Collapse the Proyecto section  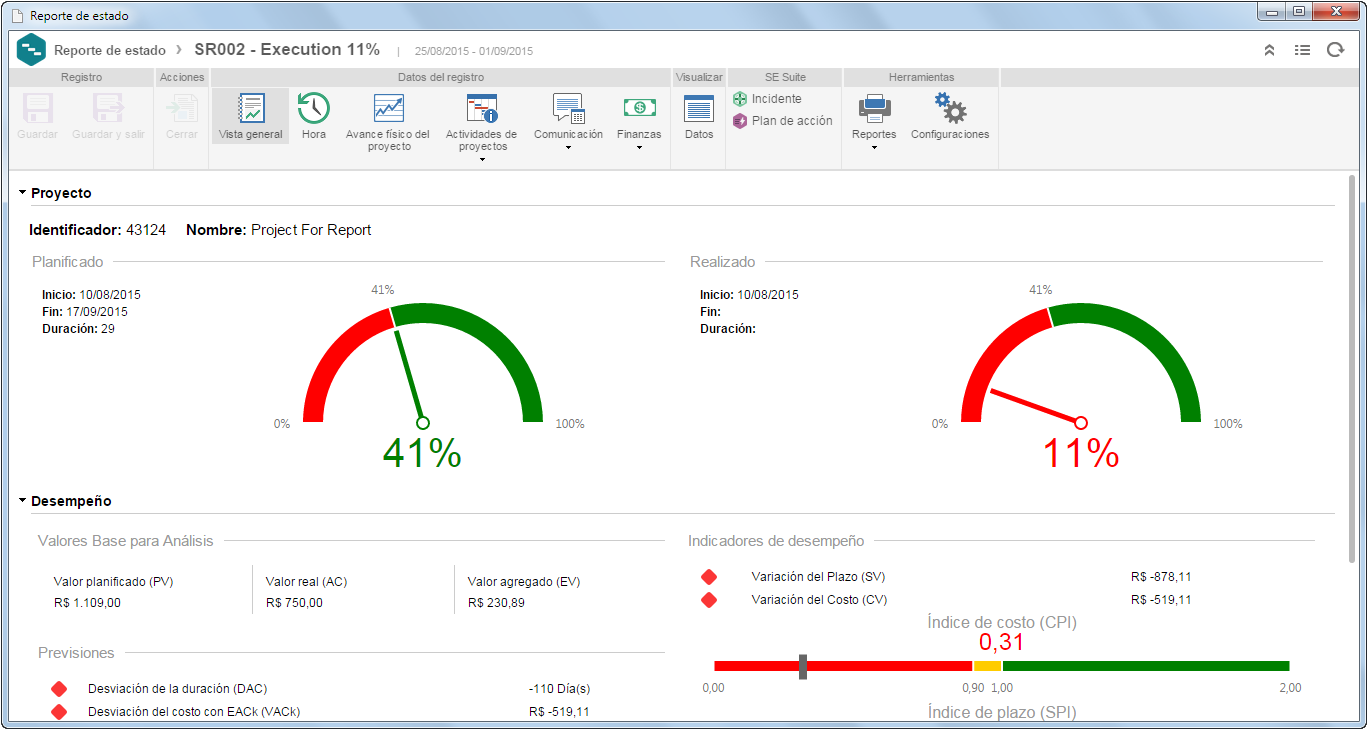[x=22, y=192]
